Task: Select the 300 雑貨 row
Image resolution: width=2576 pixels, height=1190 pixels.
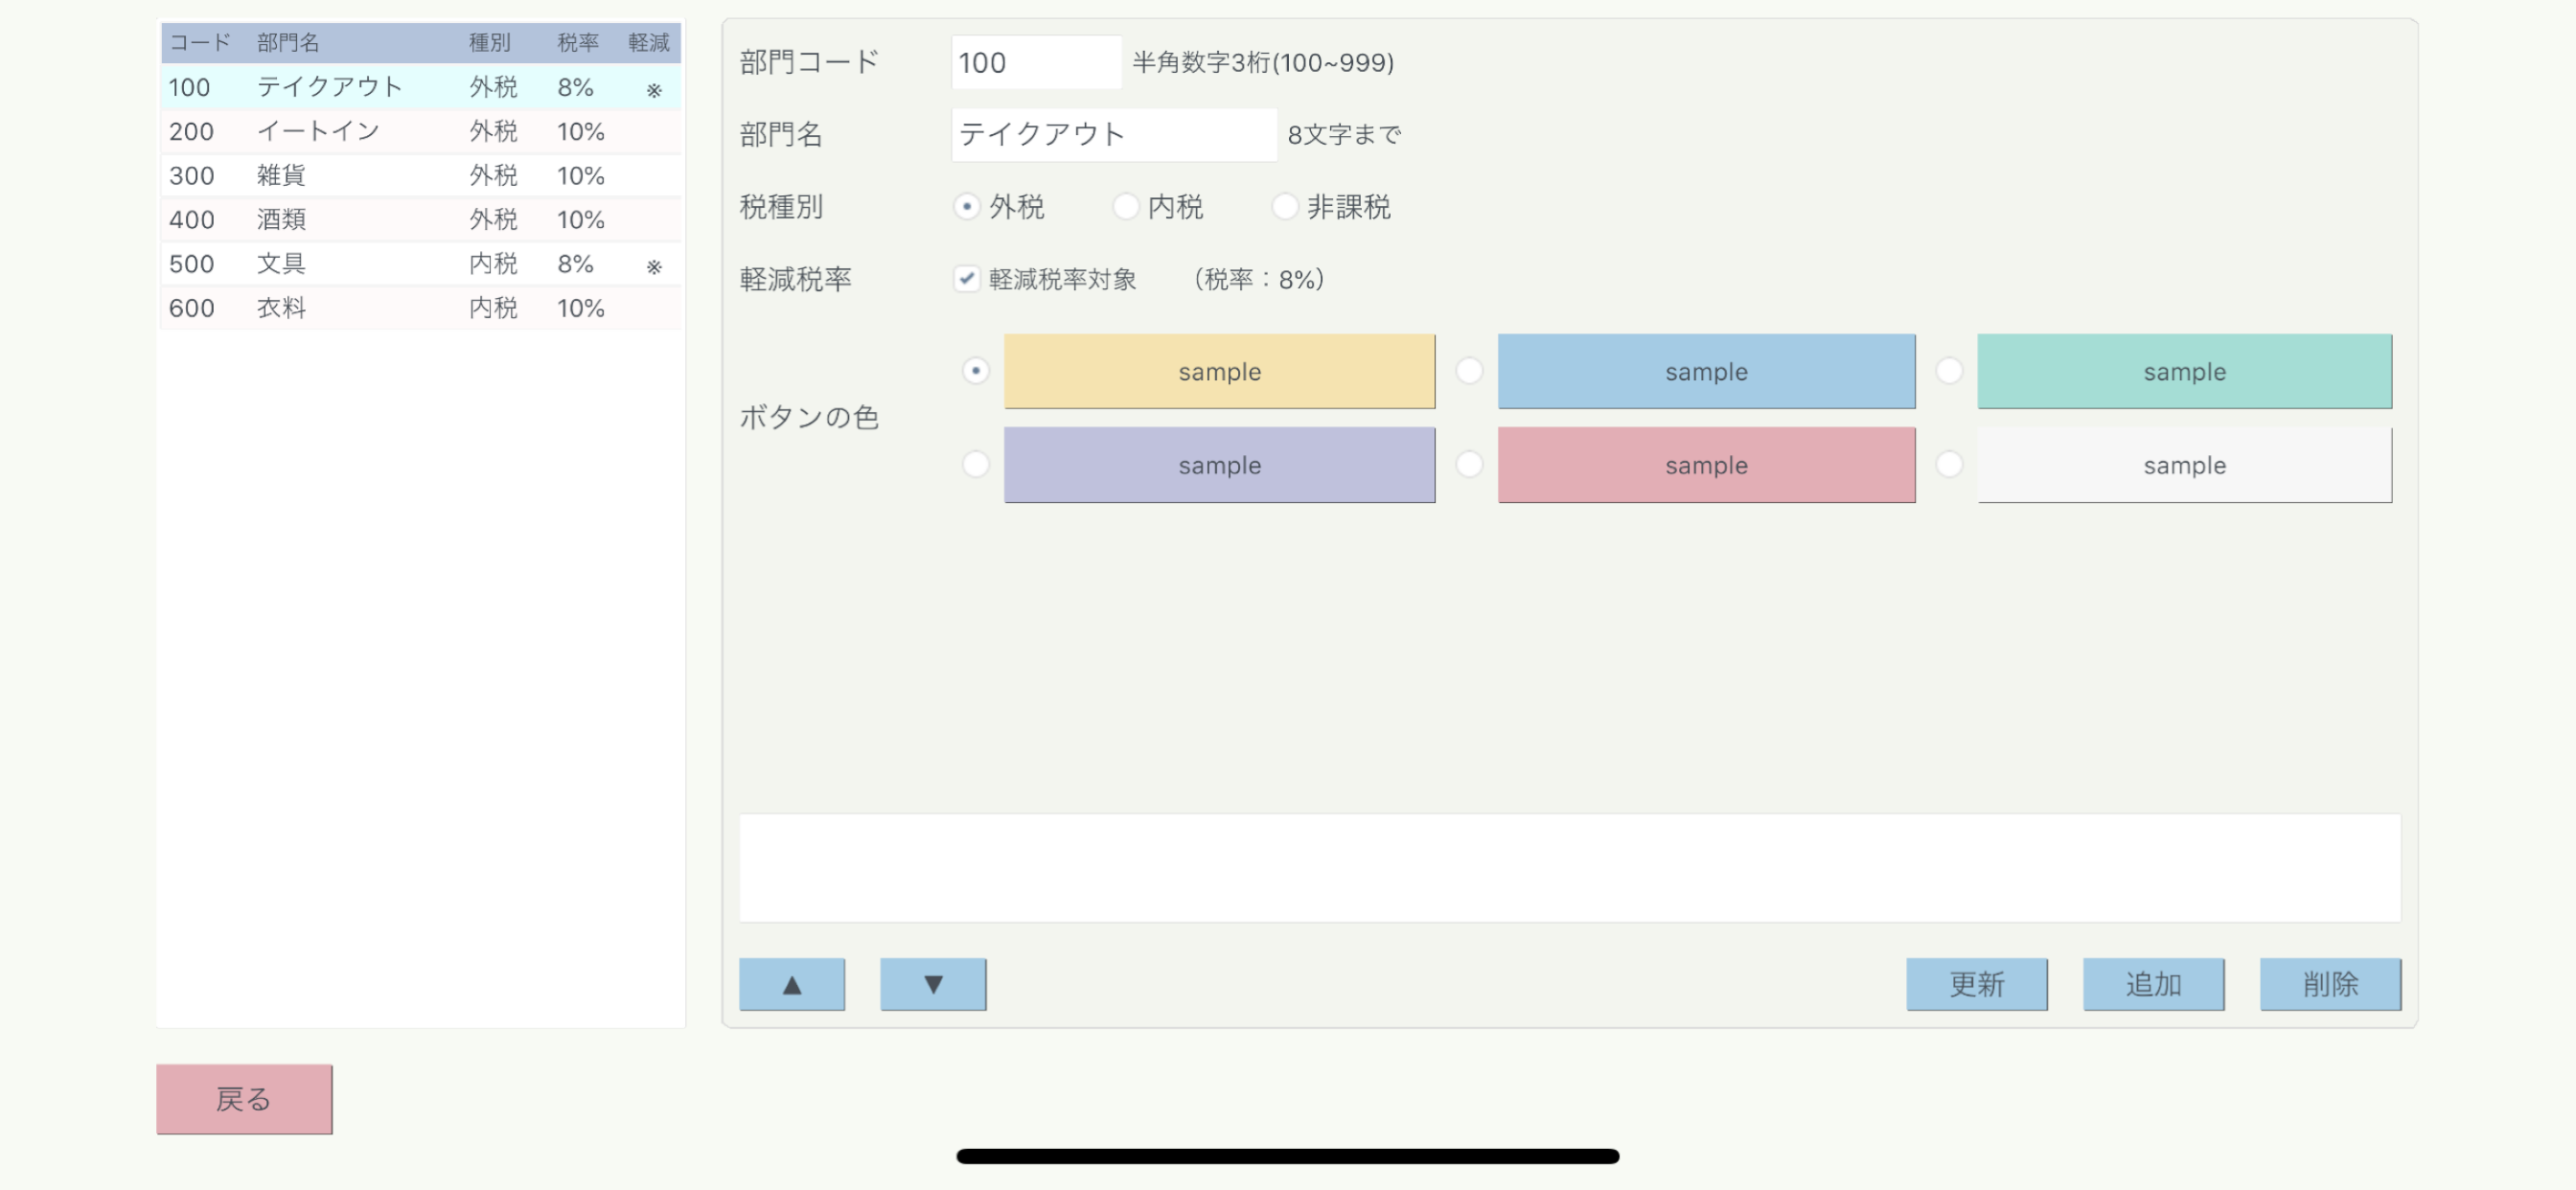Action: pos(421,175)
